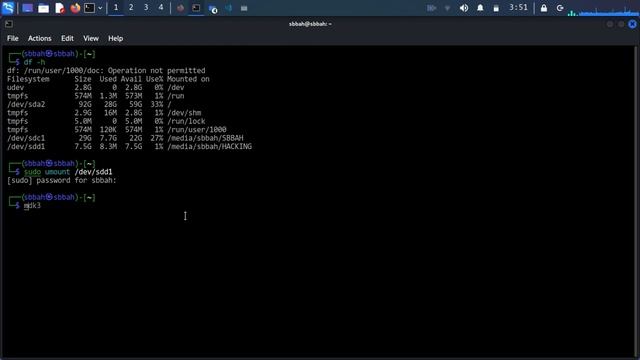Launch Firefox from the top panel

(x=75, y=8)
